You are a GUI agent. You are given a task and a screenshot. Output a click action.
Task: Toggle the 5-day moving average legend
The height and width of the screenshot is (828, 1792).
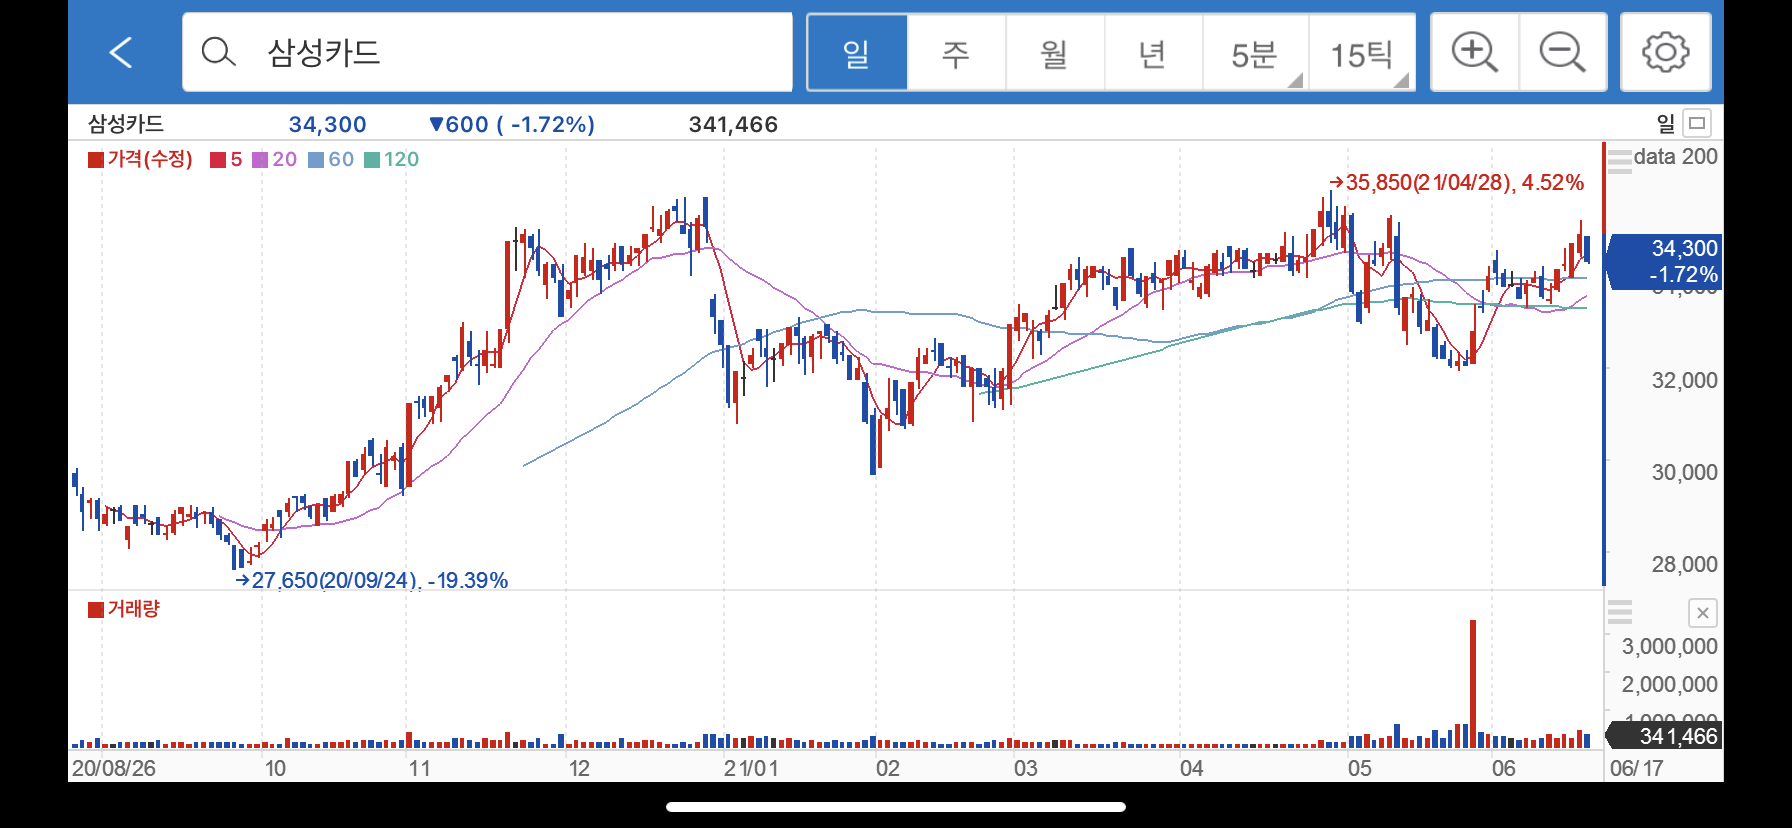(226, 159)
